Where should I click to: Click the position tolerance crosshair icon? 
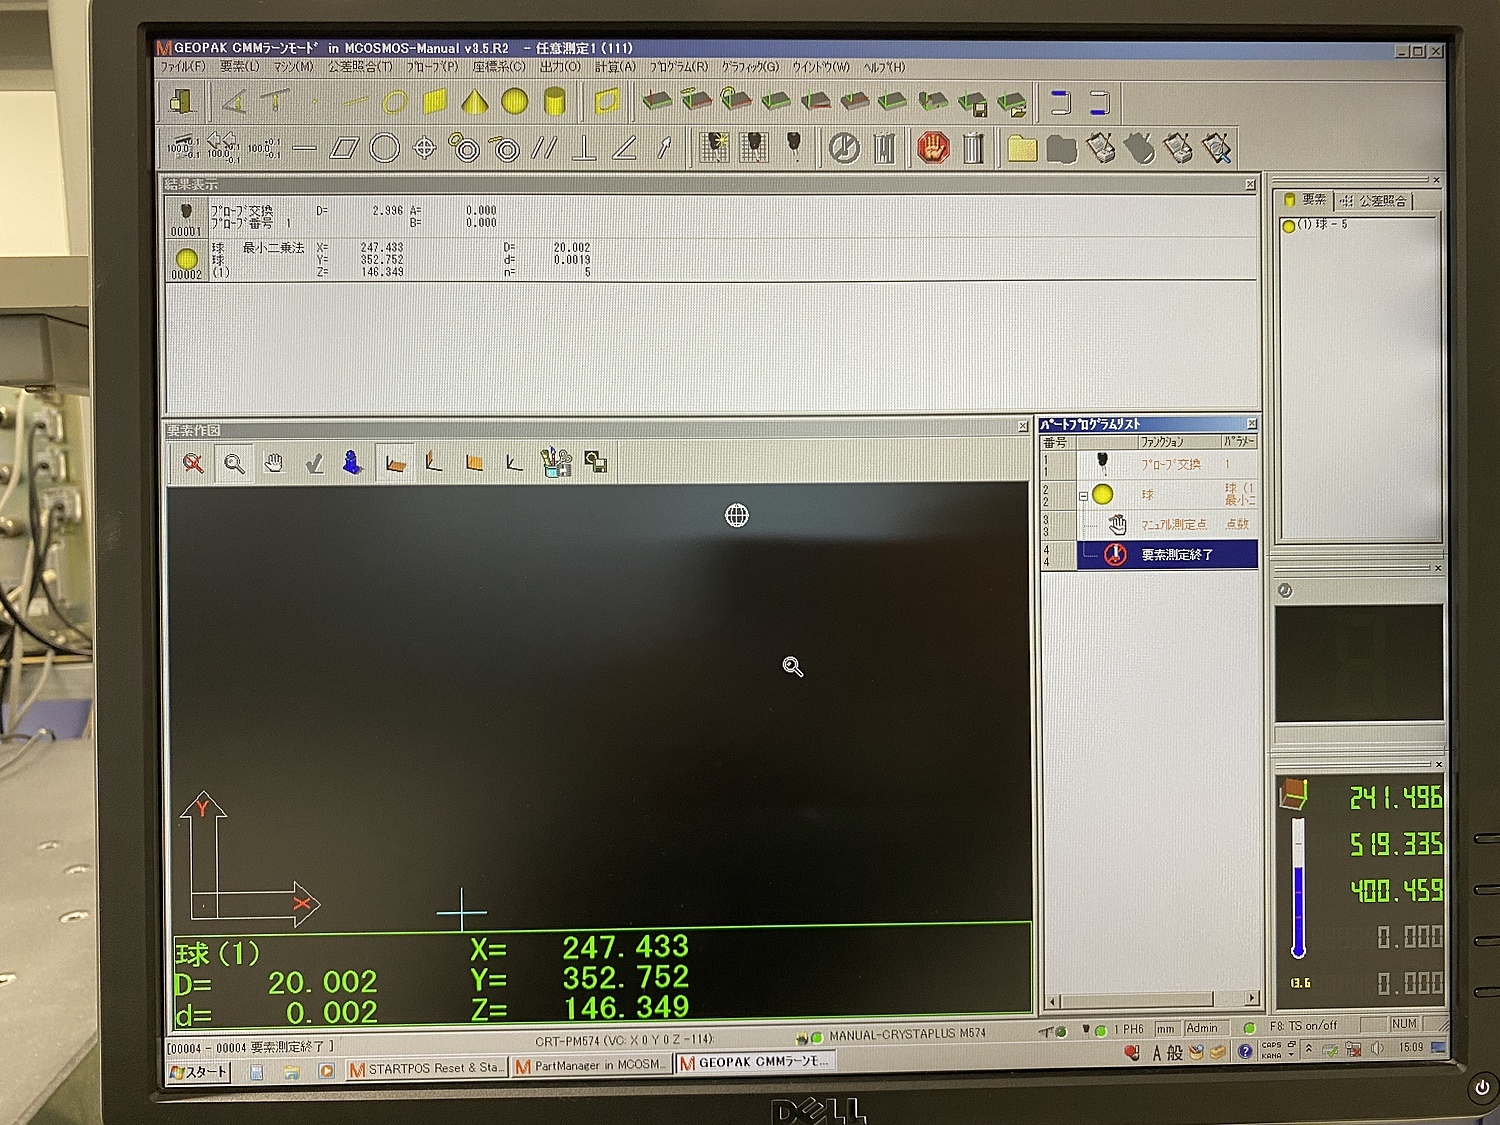425,149
